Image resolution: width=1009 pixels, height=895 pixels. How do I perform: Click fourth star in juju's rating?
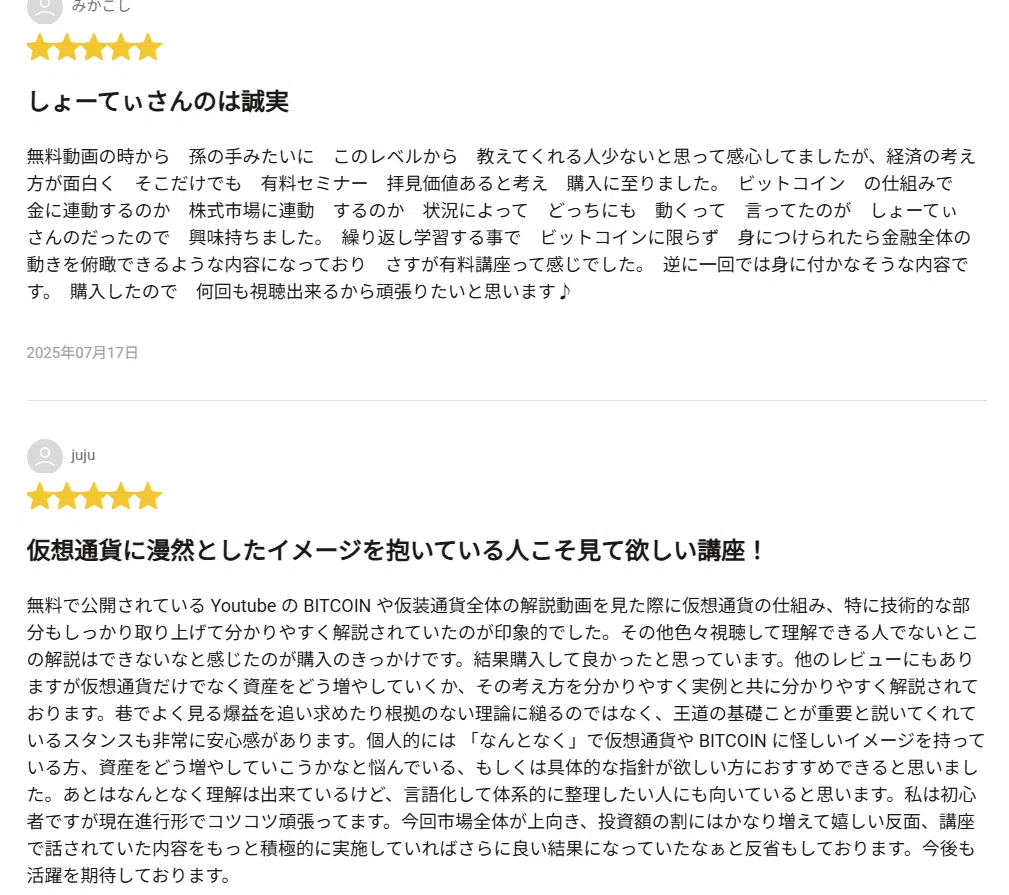(121, 496)
